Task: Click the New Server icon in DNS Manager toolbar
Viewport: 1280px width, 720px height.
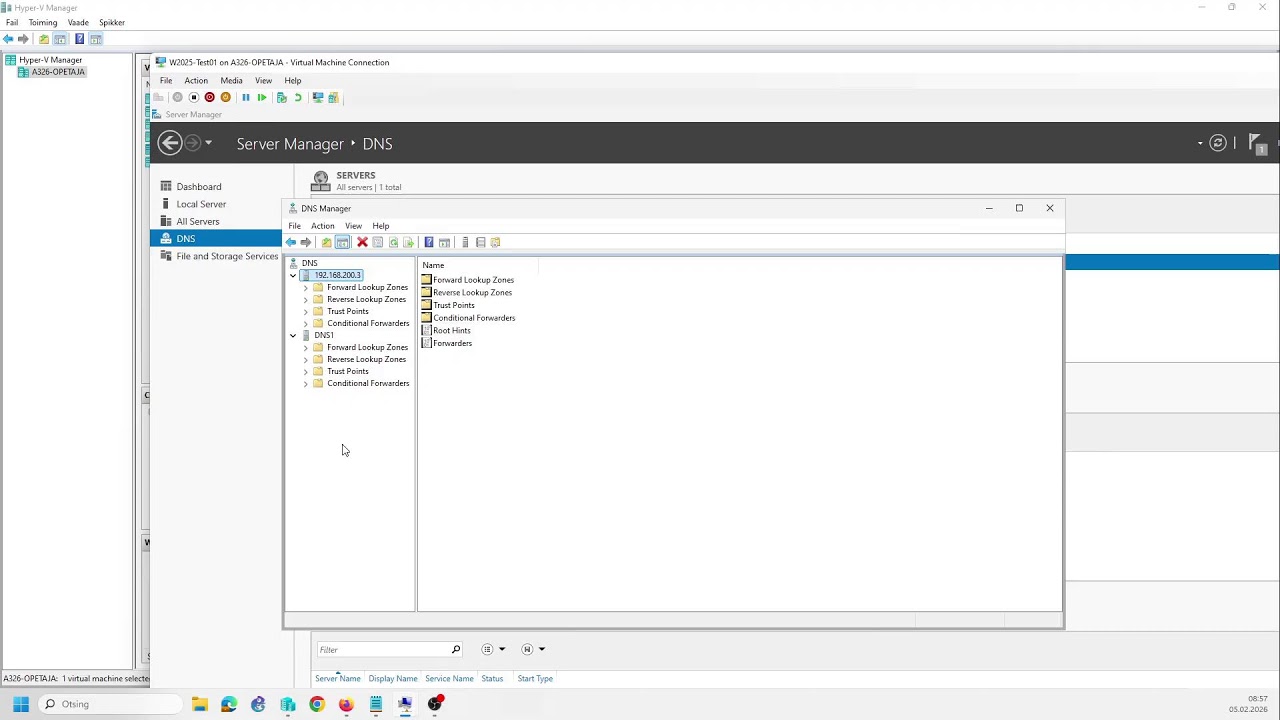Action: point(465,242)
